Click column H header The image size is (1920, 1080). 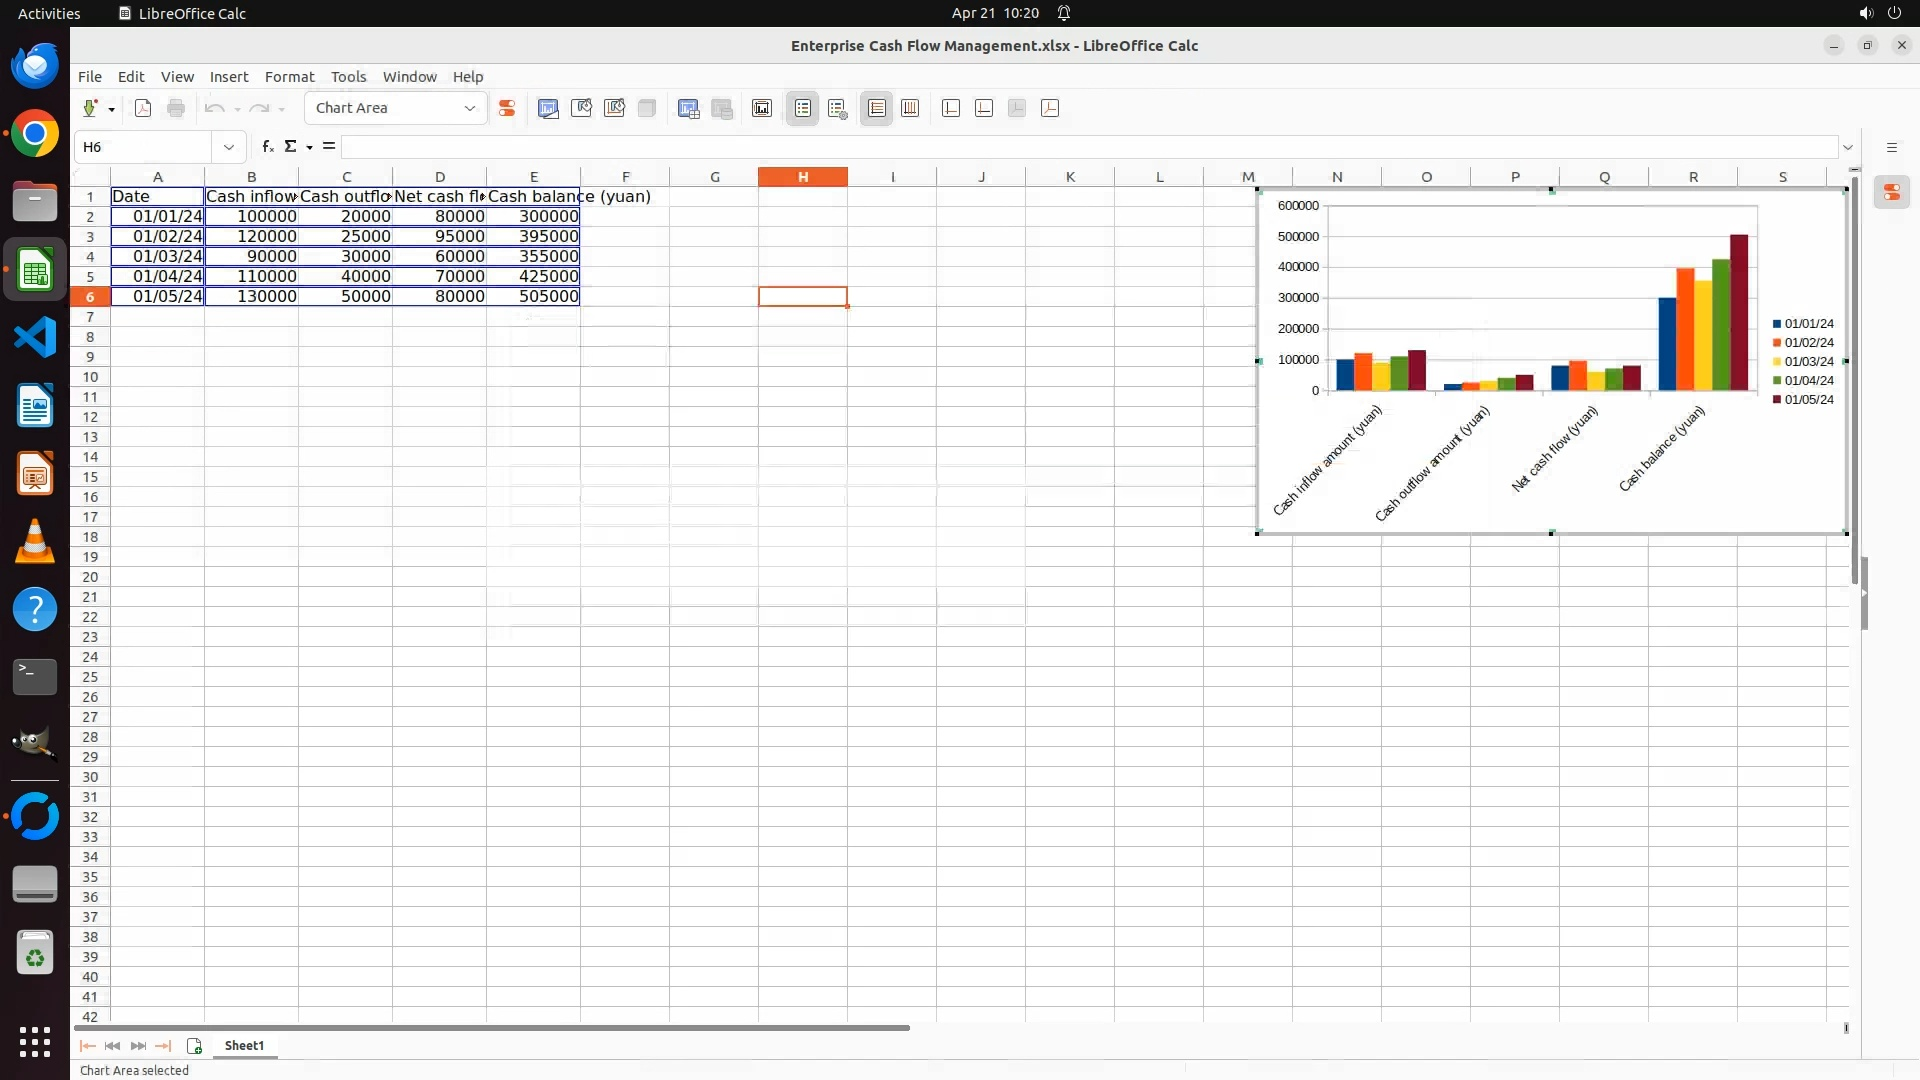802,177
